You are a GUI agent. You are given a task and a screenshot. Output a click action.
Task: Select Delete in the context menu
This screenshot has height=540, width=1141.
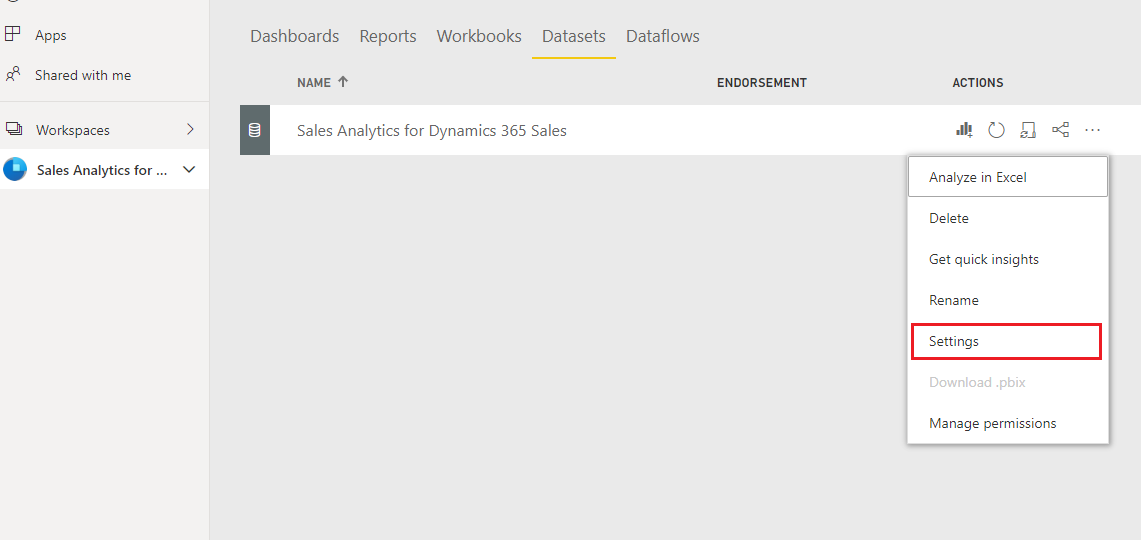(x=1008, y=218)
